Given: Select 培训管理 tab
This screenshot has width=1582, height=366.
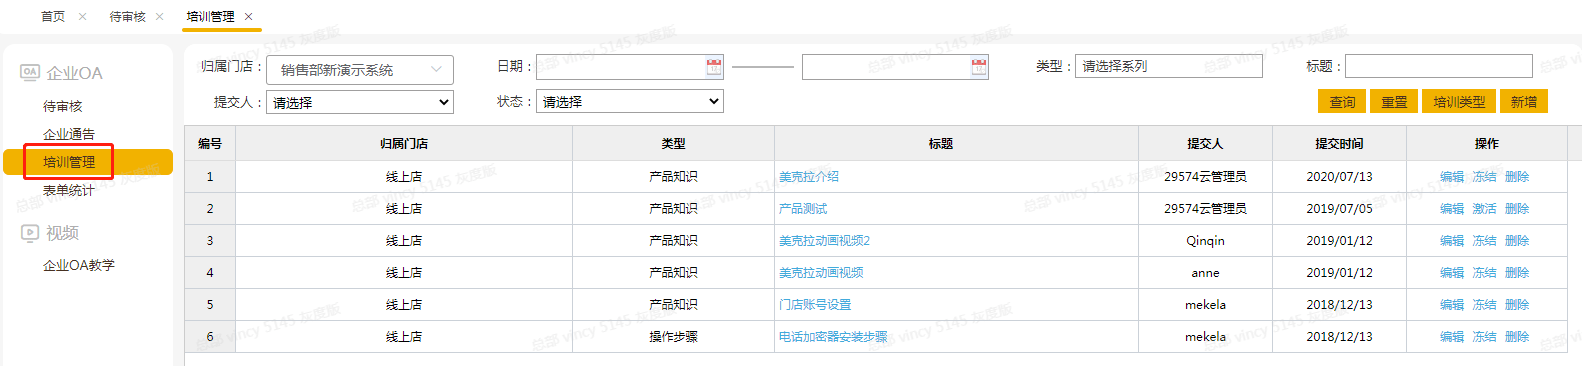Looking at the screenshot, I should (210, 17).
